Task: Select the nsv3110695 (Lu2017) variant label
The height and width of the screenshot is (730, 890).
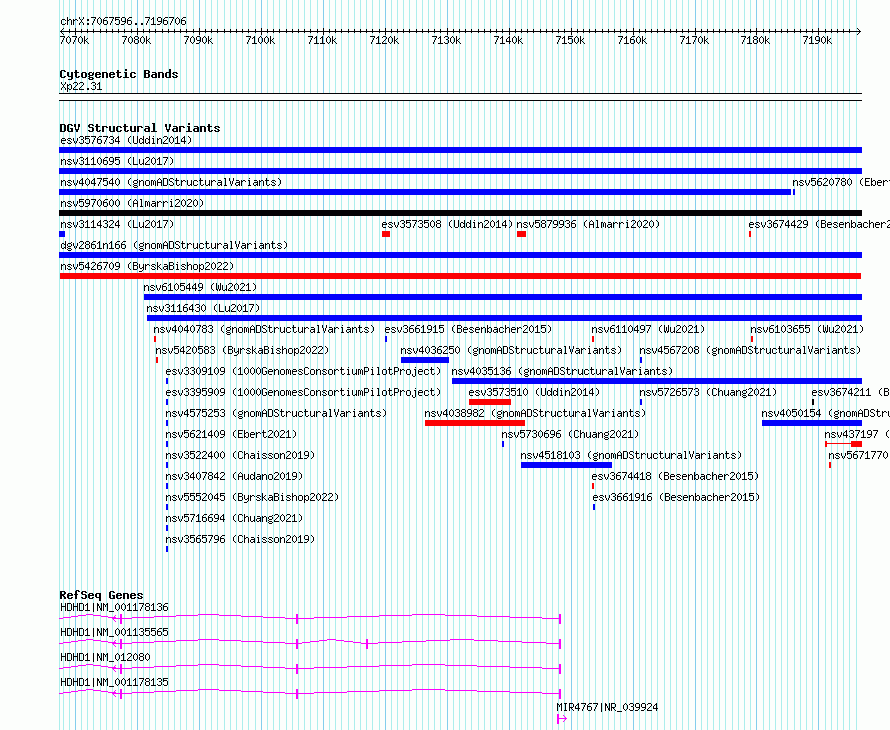Action: (117, 161)
